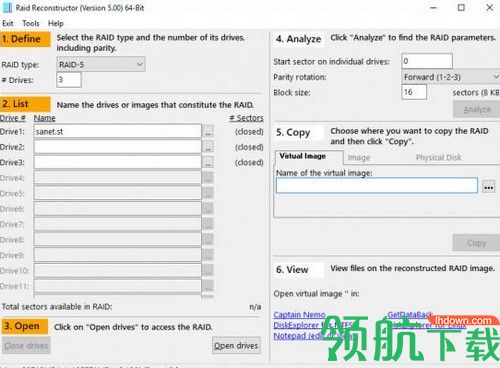This screenshot has width=500, height=368.
Task: Click the Drive1 (closed) status text
Action: (249, 132)
